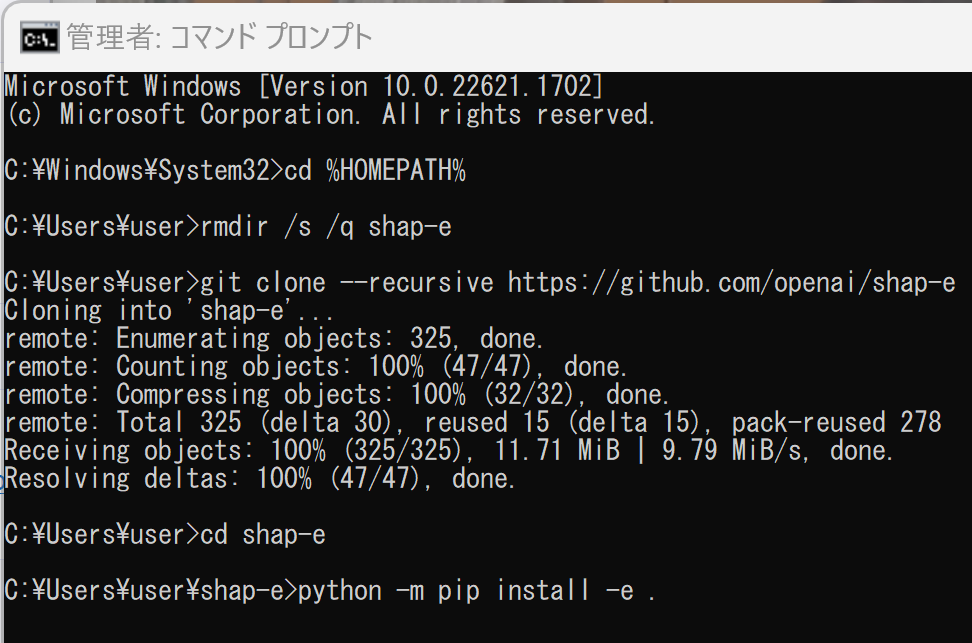The height and width of the screenshot is (643, 972).
Task: Click the github.com/openai/shap-e URL
Action: [731, 283]
